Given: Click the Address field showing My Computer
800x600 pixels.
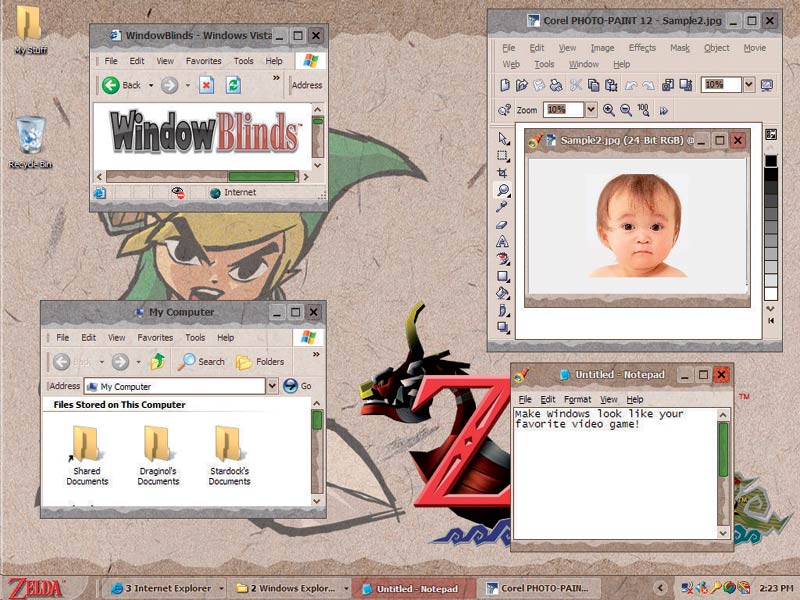Looking at the screenshot, I should tap(174, 386).
